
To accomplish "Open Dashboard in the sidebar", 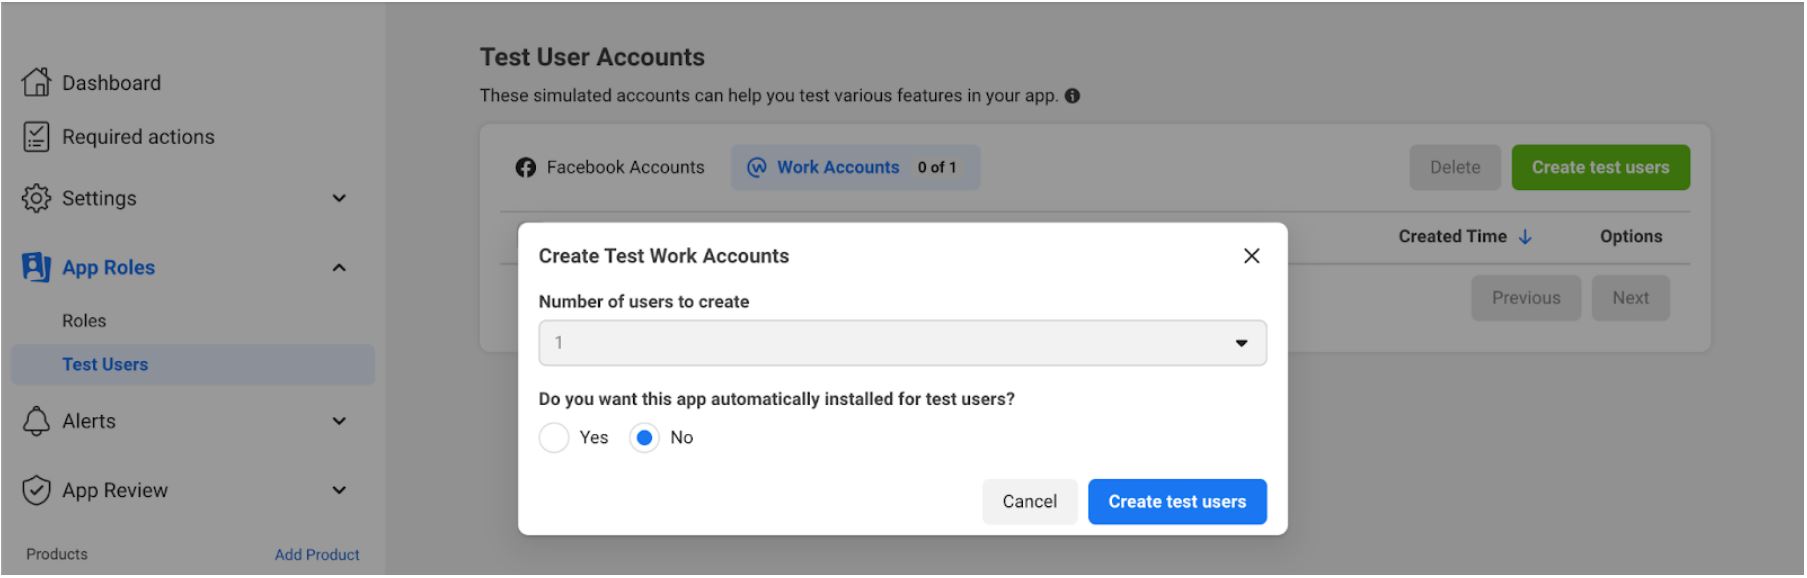I will 111,83.
